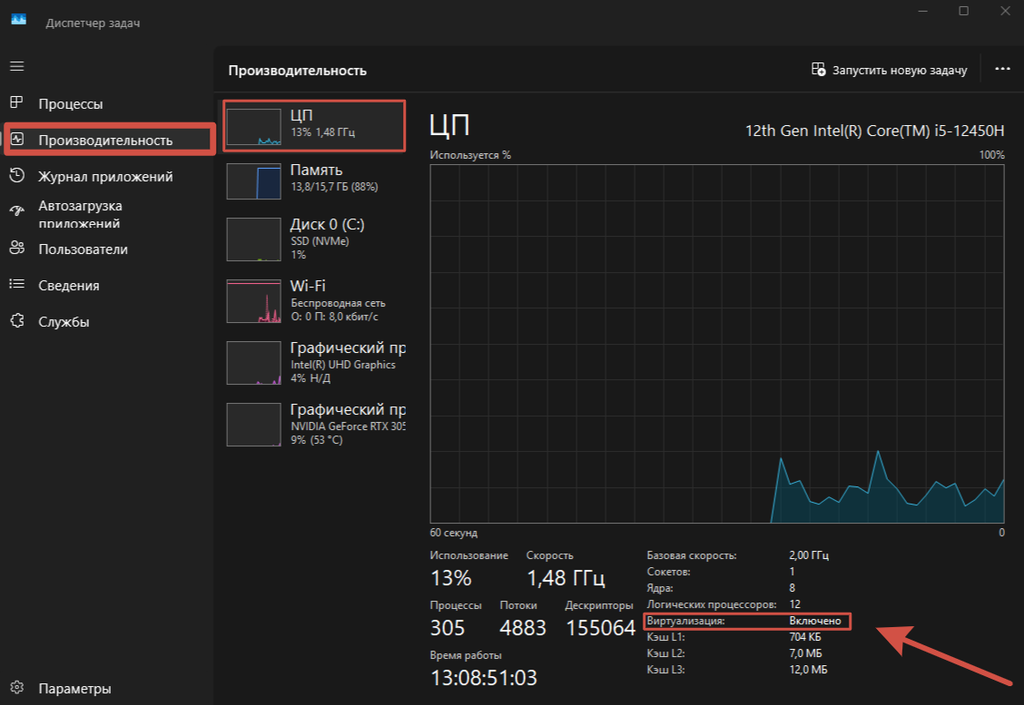Click the Details list icon
Viewport: 1024px width, 705px height.
point(17,284)
